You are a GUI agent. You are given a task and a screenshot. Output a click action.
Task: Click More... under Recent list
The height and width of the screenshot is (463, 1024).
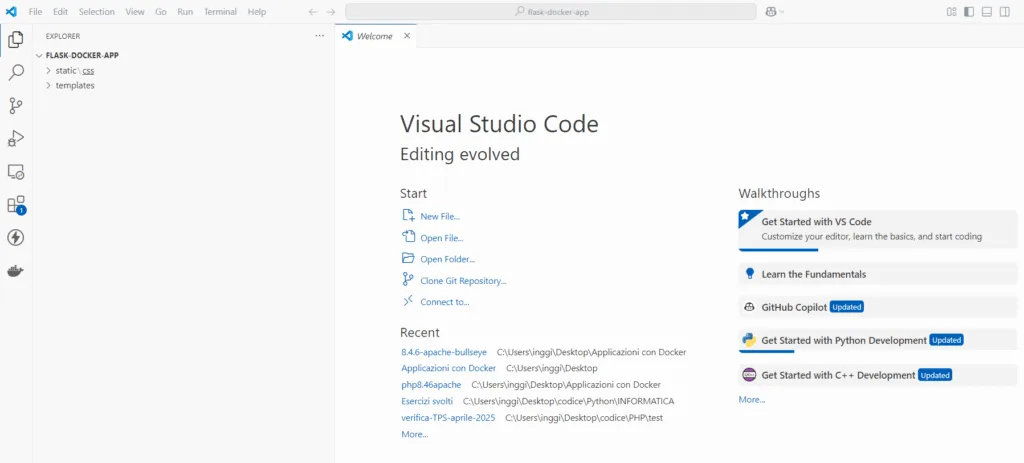415,434
